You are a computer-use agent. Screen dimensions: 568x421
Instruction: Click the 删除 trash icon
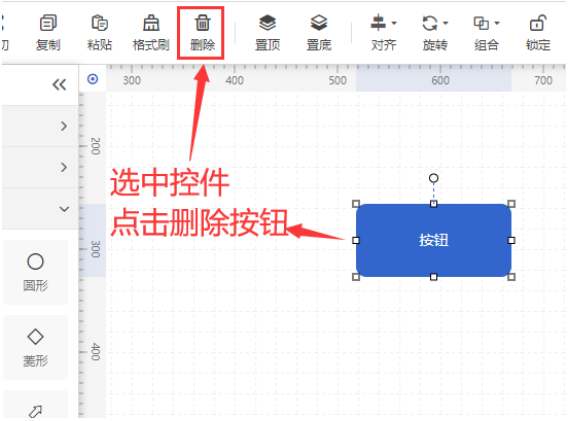coord(202,23)
